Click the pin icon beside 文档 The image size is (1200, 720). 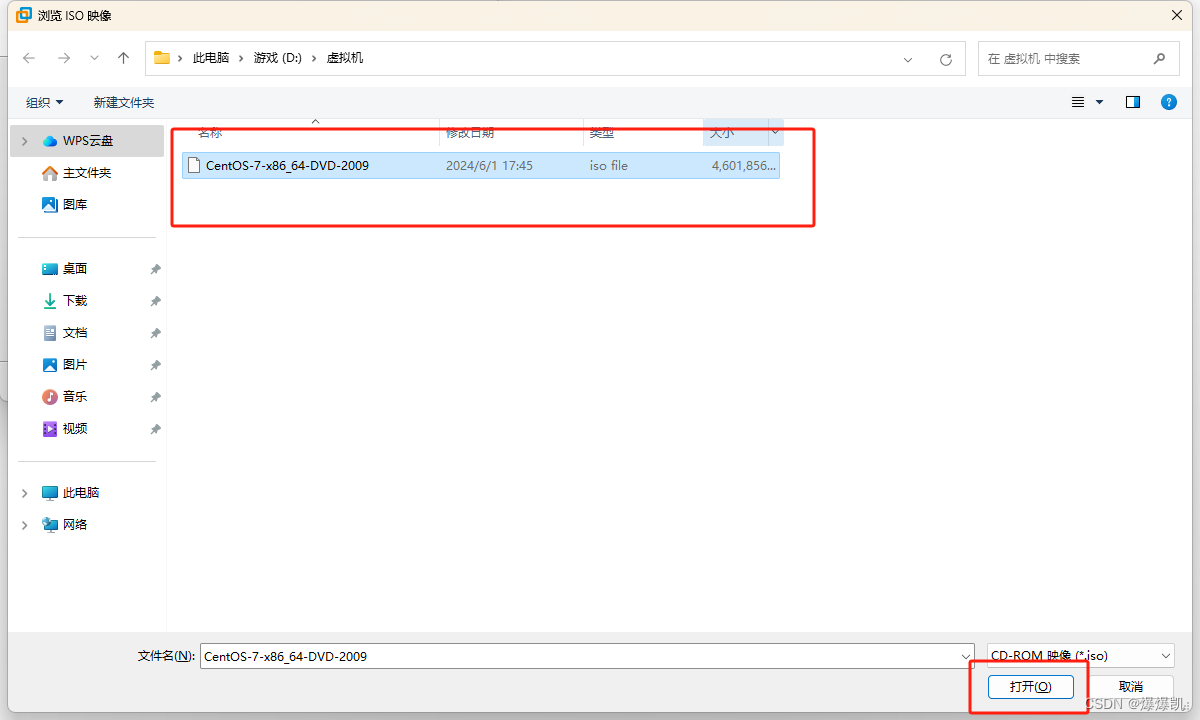pos(155,334)
